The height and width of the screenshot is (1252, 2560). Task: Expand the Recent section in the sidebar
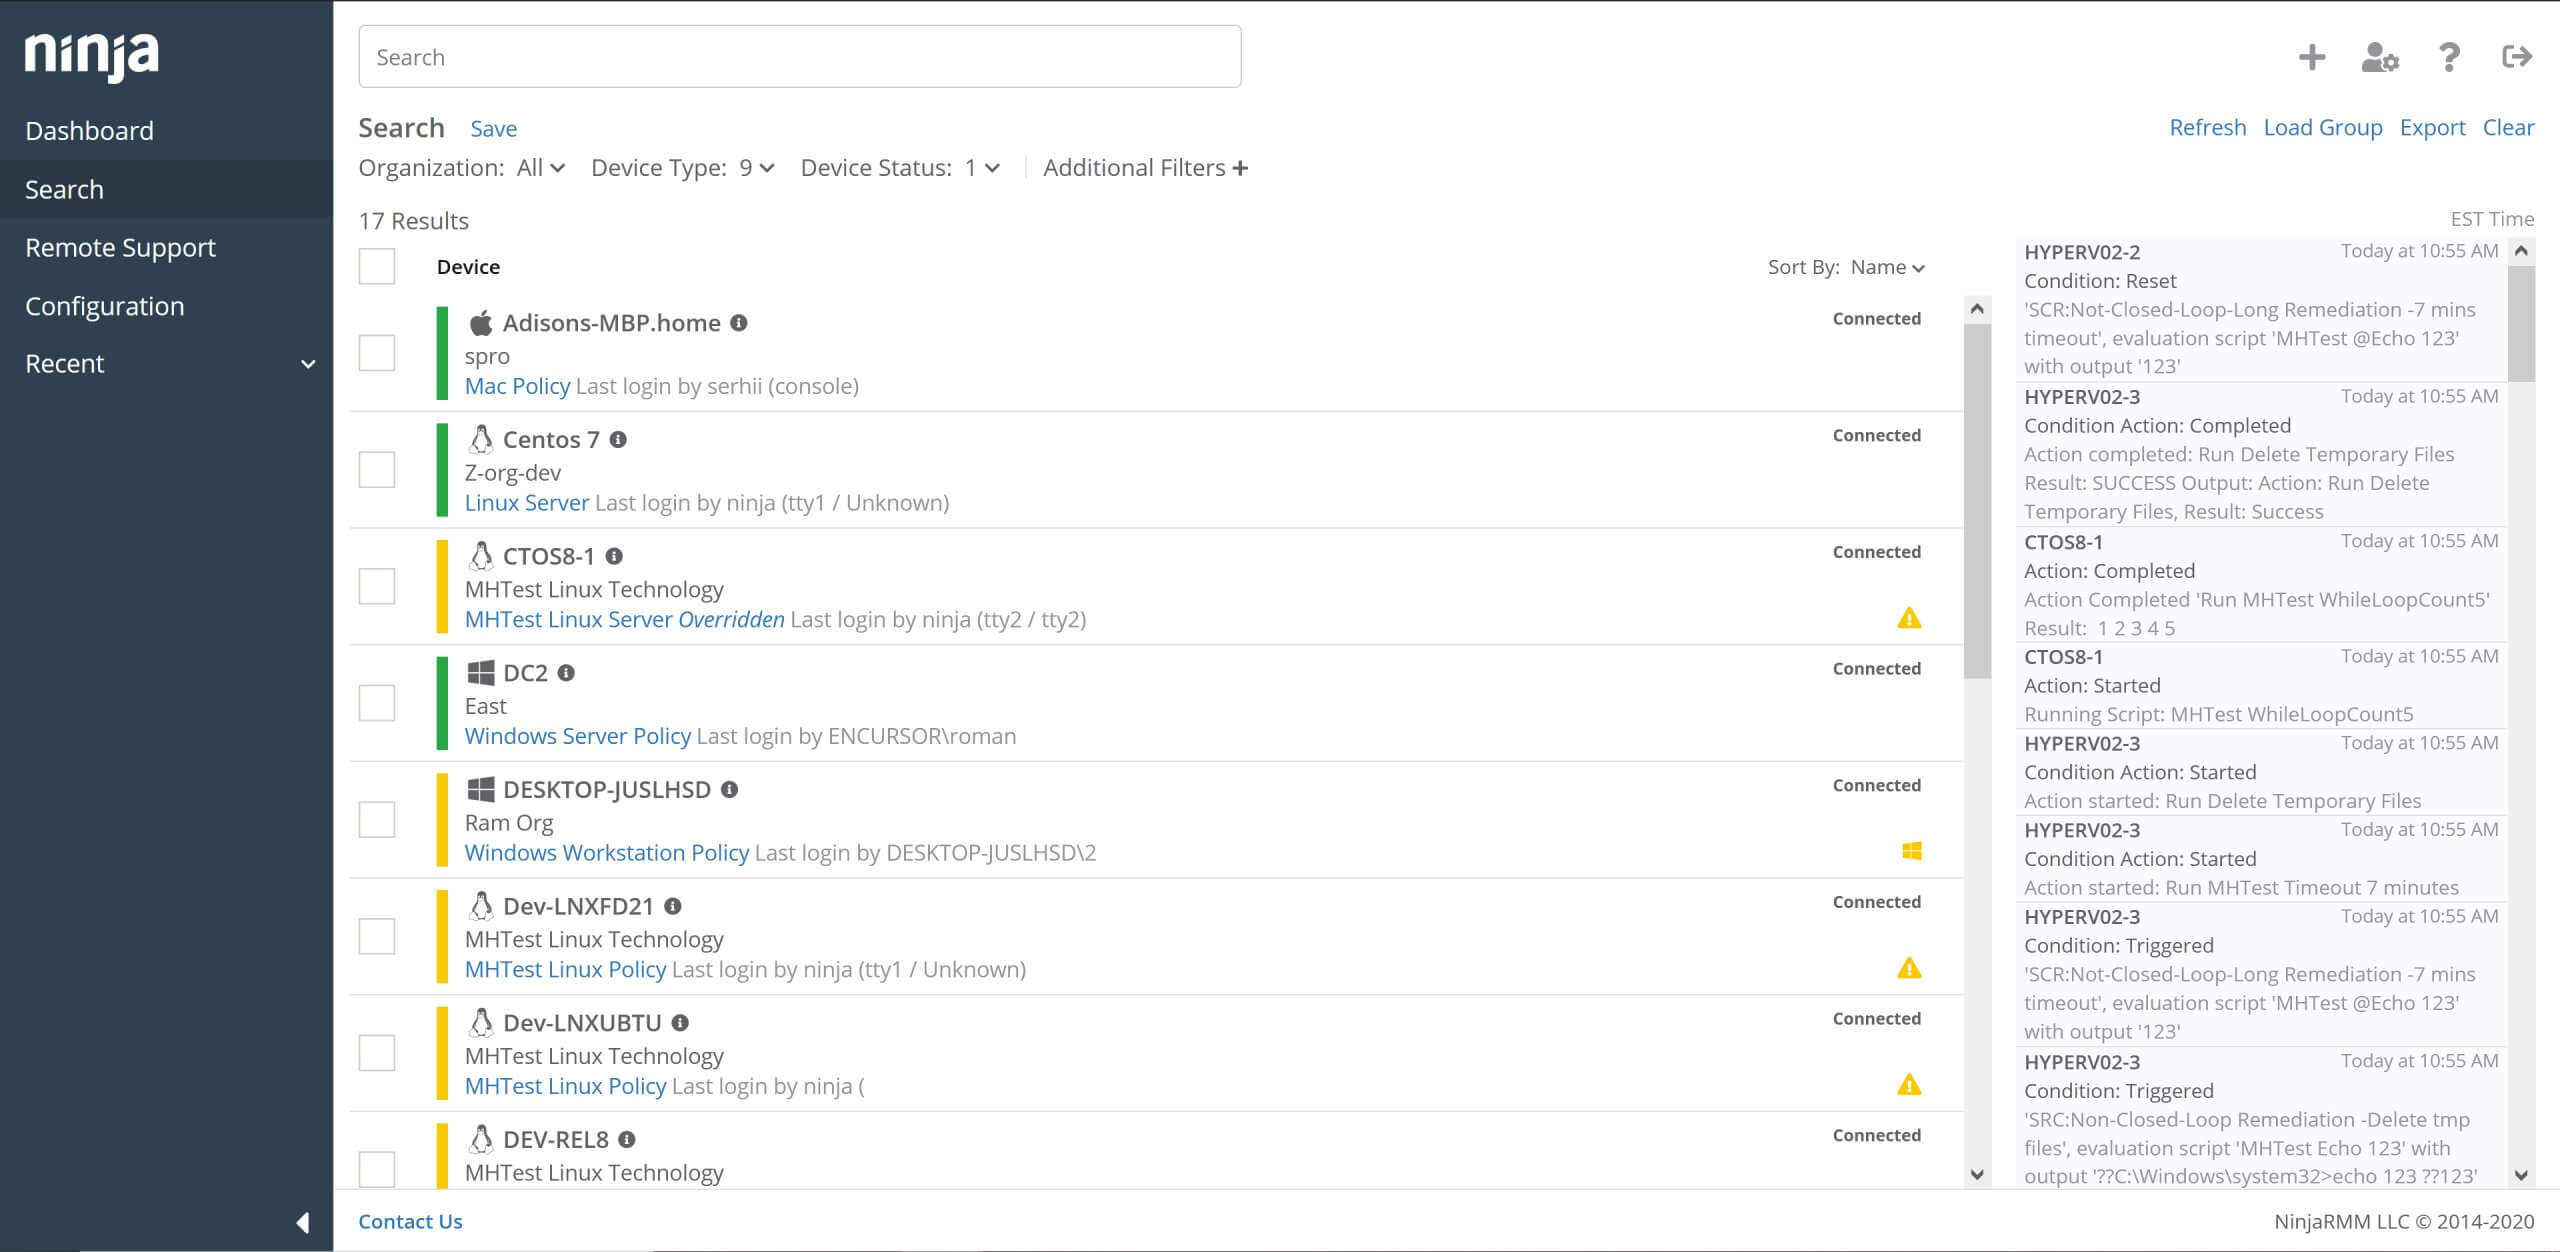(309, 363)
